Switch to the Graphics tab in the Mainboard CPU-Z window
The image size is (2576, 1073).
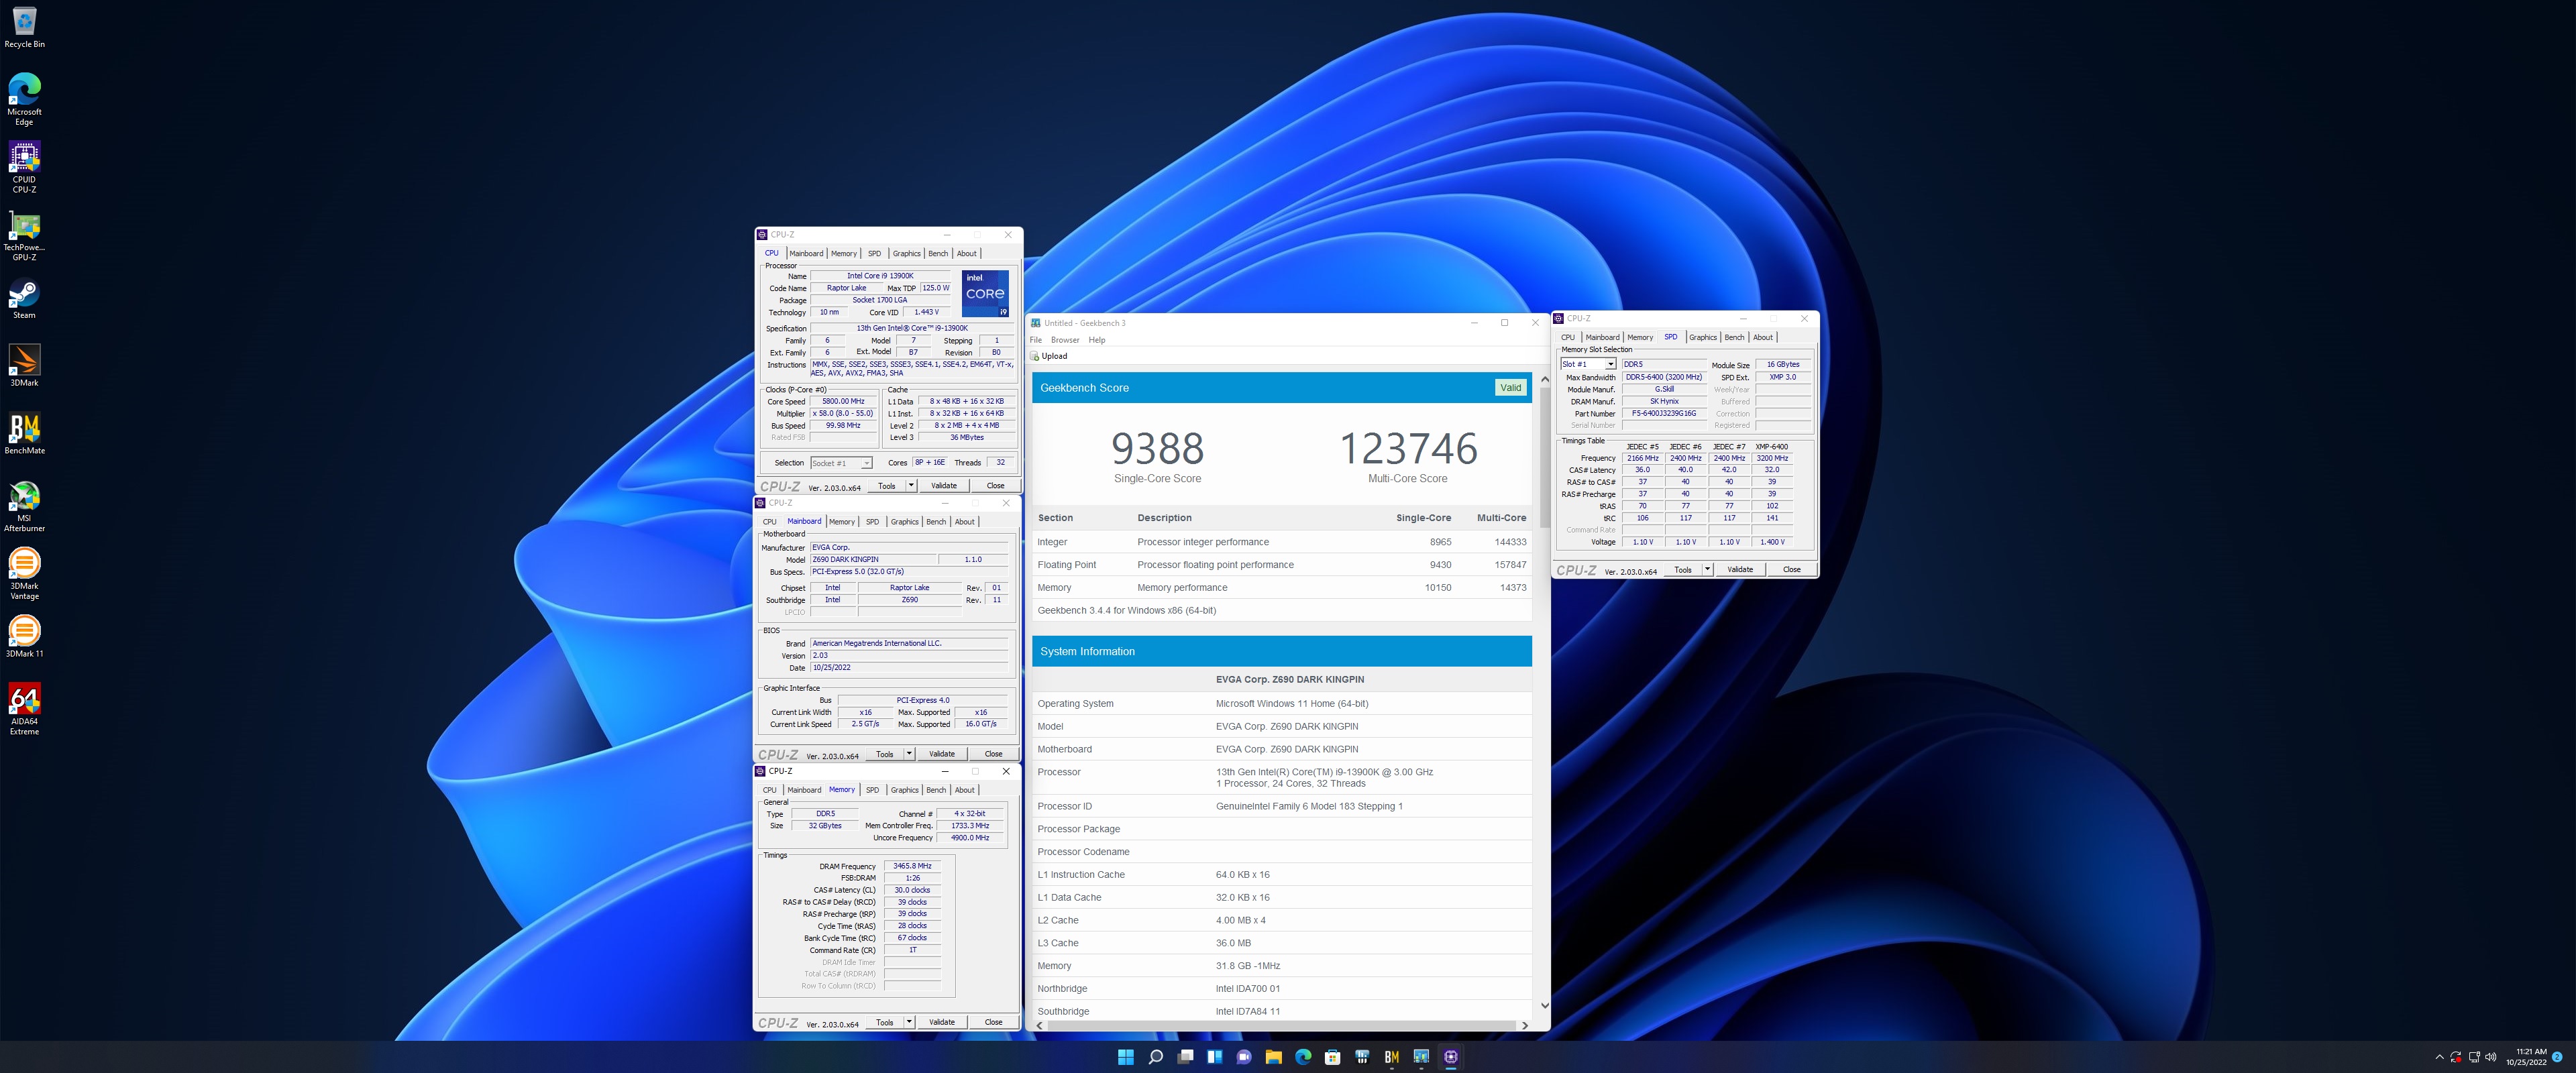(x=904, y=522)
